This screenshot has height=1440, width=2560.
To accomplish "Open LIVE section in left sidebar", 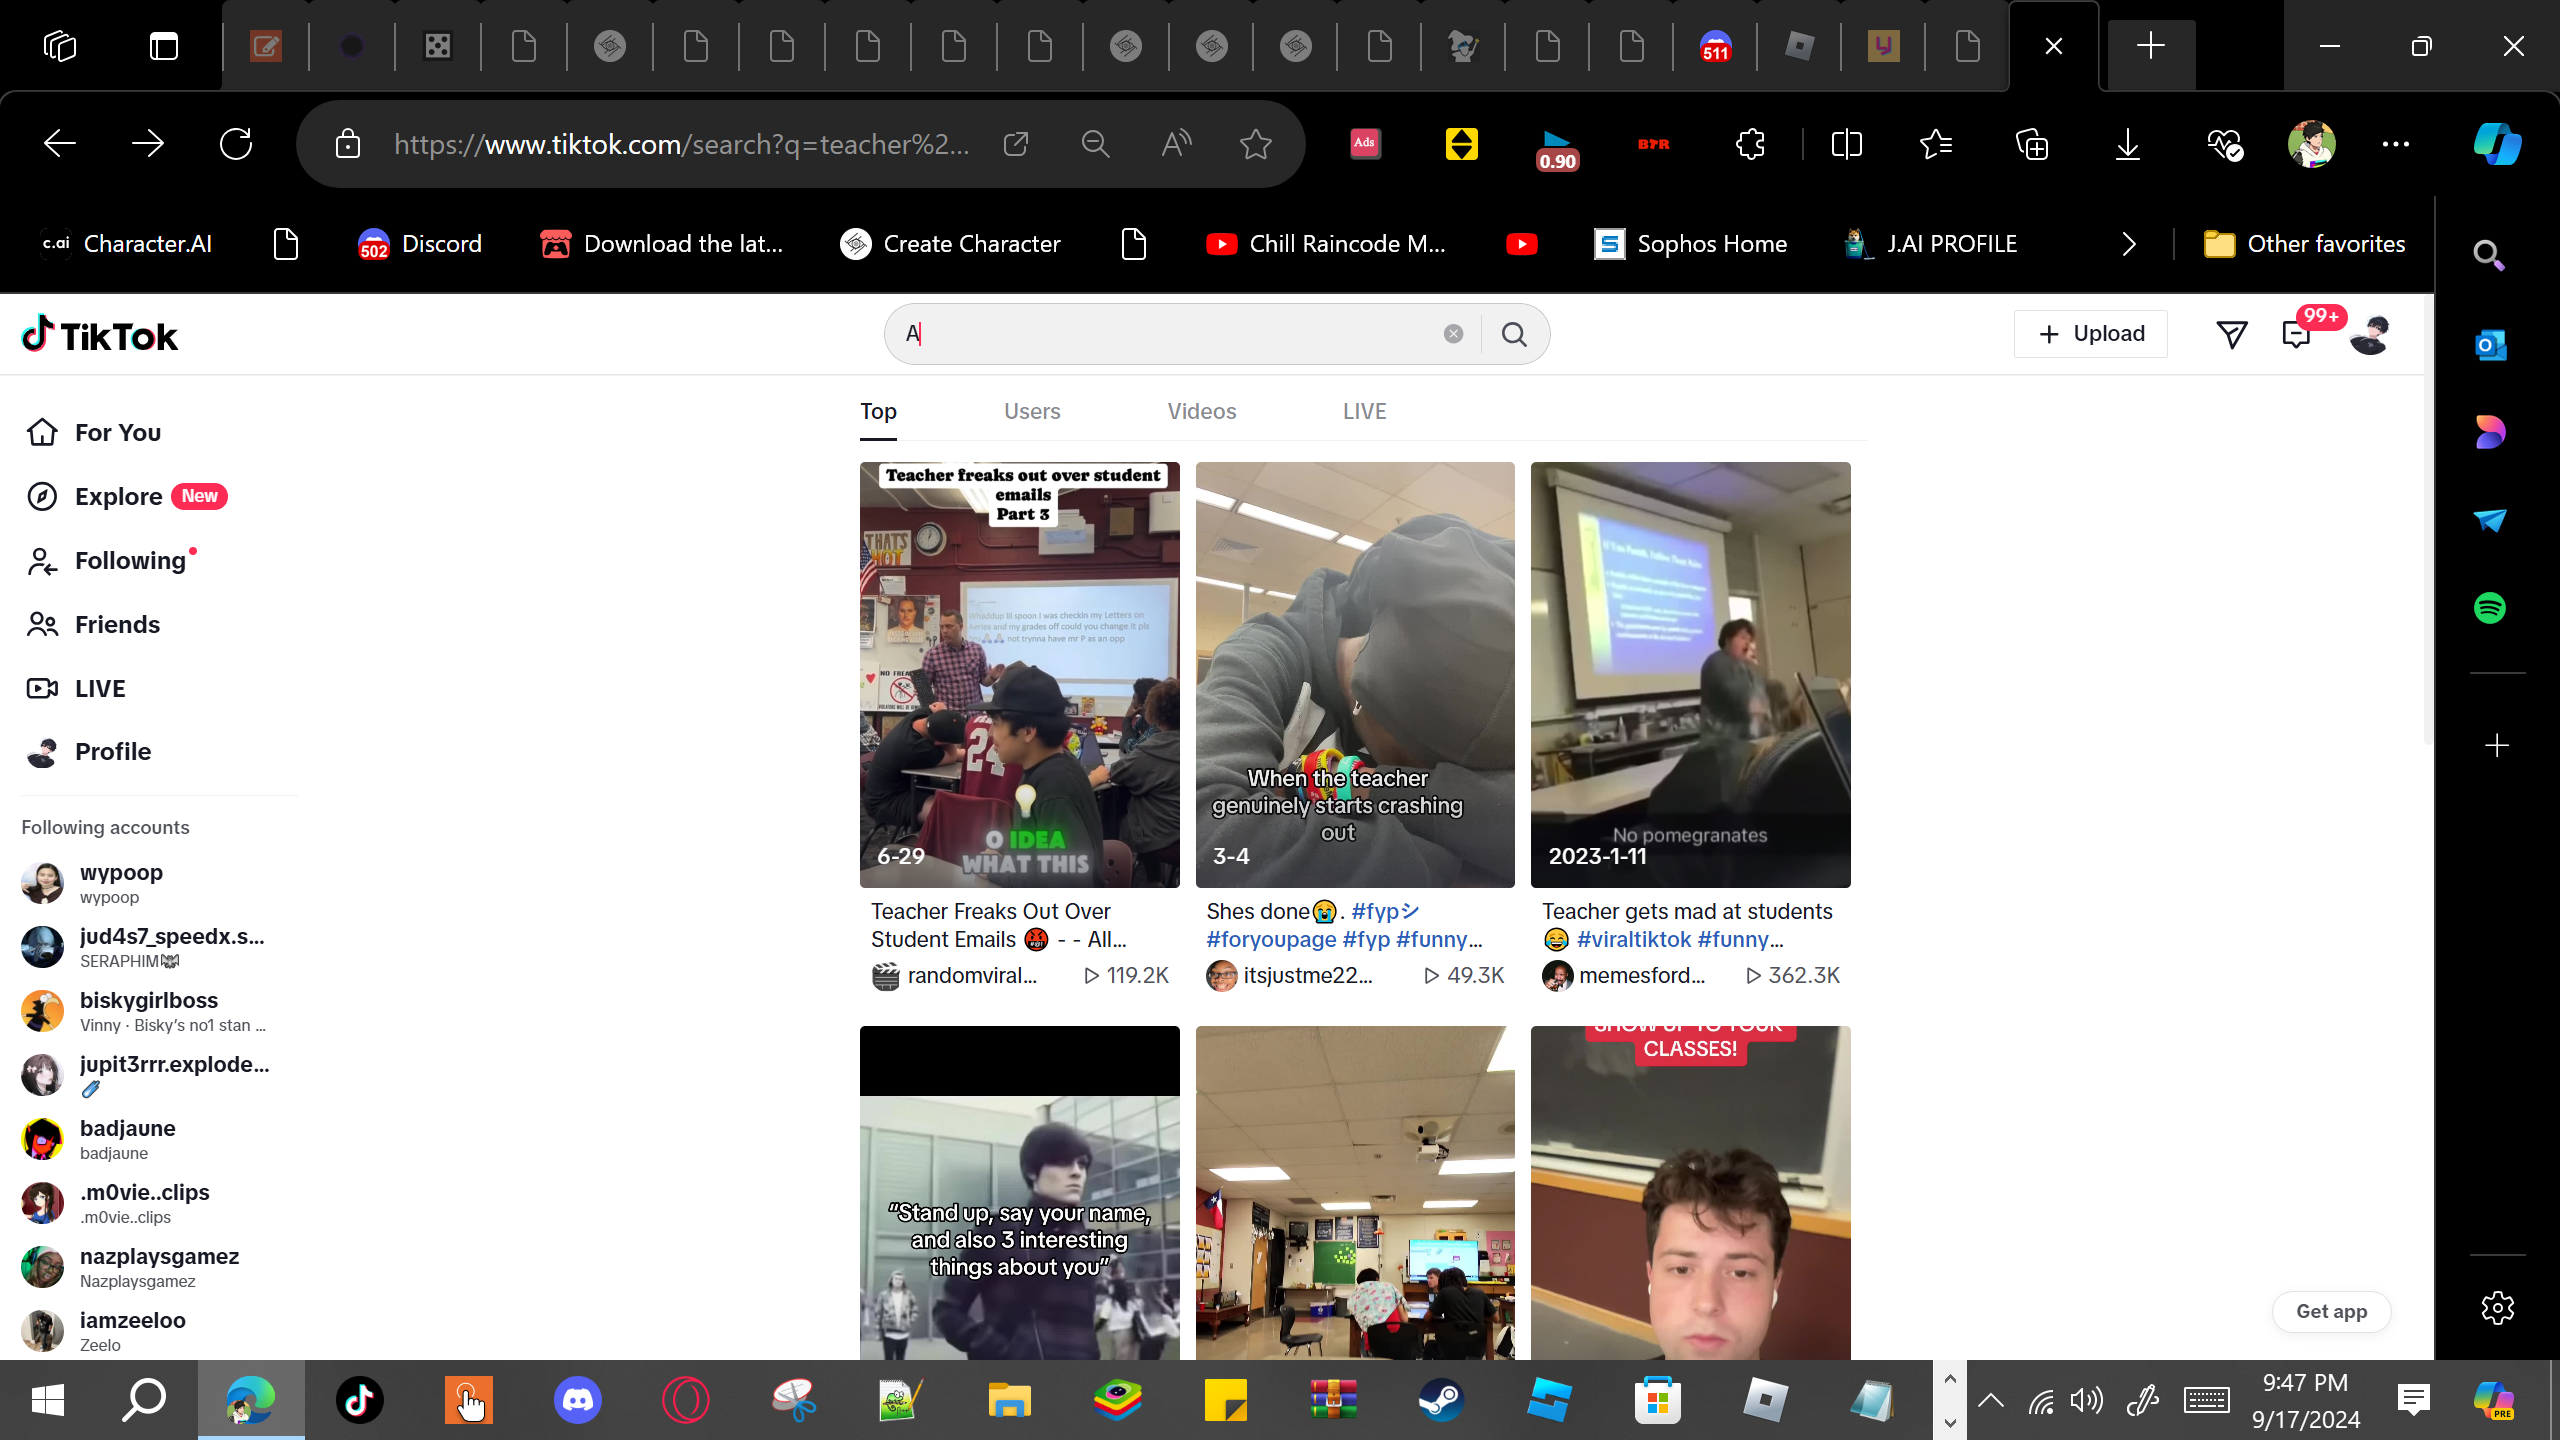I will click(x=100, y=689).
